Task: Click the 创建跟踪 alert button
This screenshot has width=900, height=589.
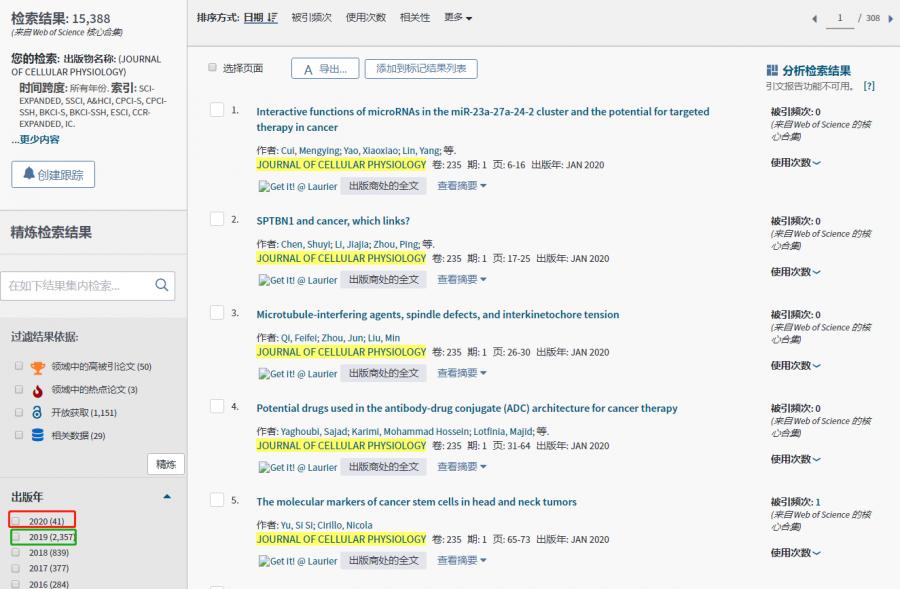Action: click(x=53, y=175)
